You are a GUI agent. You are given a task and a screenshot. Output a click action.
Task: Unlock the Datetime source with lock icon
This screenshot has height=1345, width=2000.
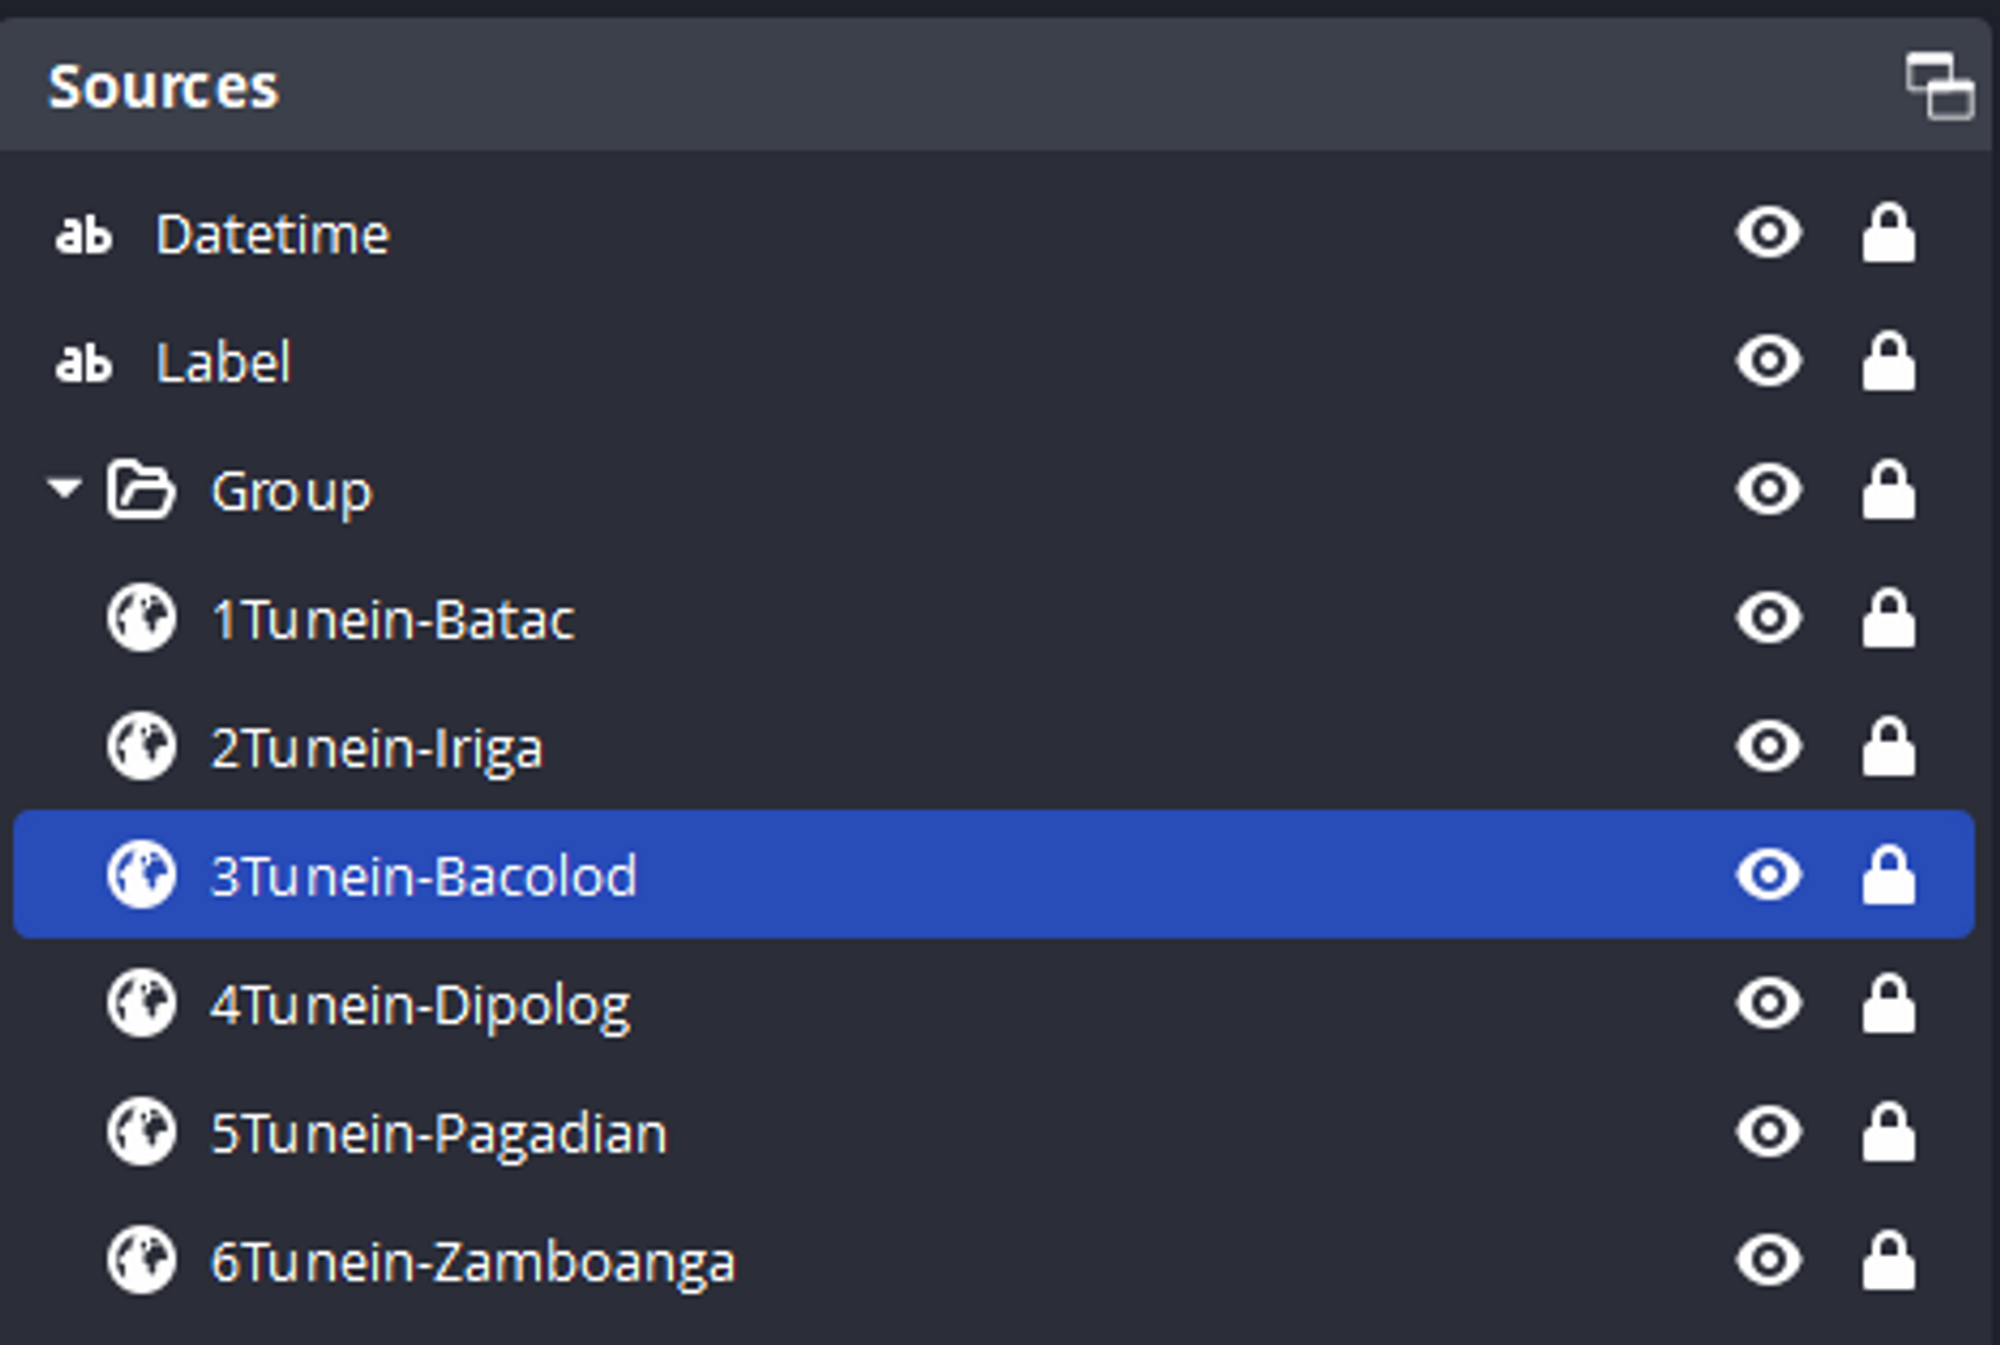1888,233
